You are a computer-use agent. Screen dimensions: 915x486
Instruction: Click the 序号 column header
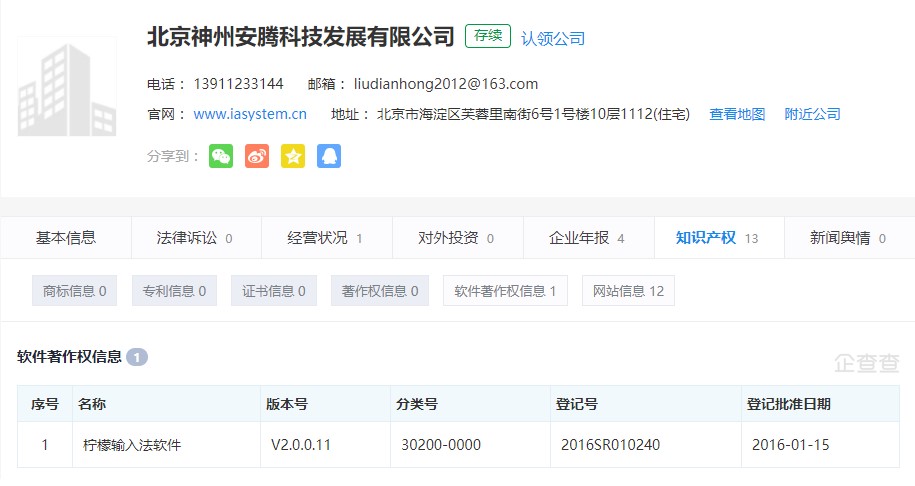(45, 404)
